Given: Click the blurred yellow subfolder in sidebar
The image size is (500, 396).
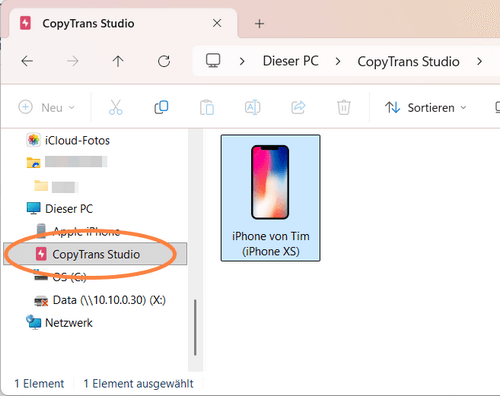Looking at the screenshot, I should click(56, 186).
